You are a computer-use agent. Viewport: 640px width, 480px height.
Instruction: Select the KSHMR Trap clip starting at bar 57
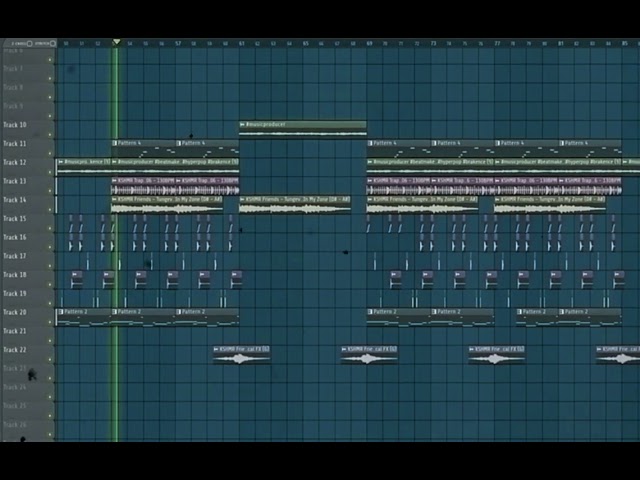point(207,186)
